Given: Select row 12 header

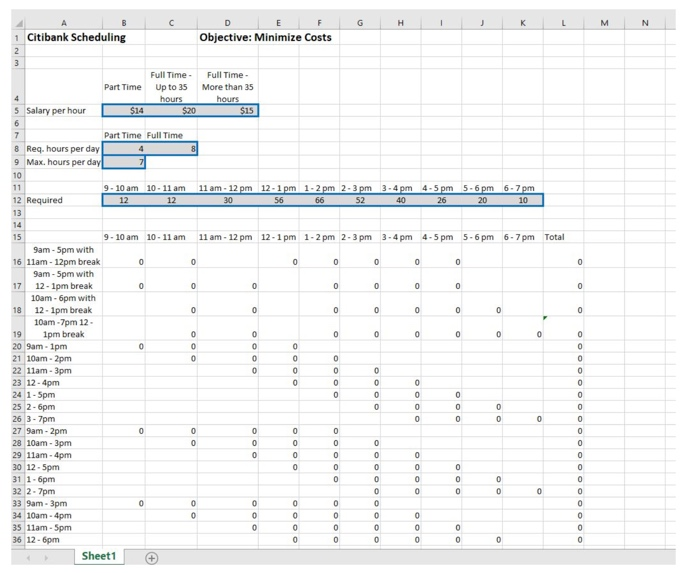Looking at the screenshot, I should 17,200.
